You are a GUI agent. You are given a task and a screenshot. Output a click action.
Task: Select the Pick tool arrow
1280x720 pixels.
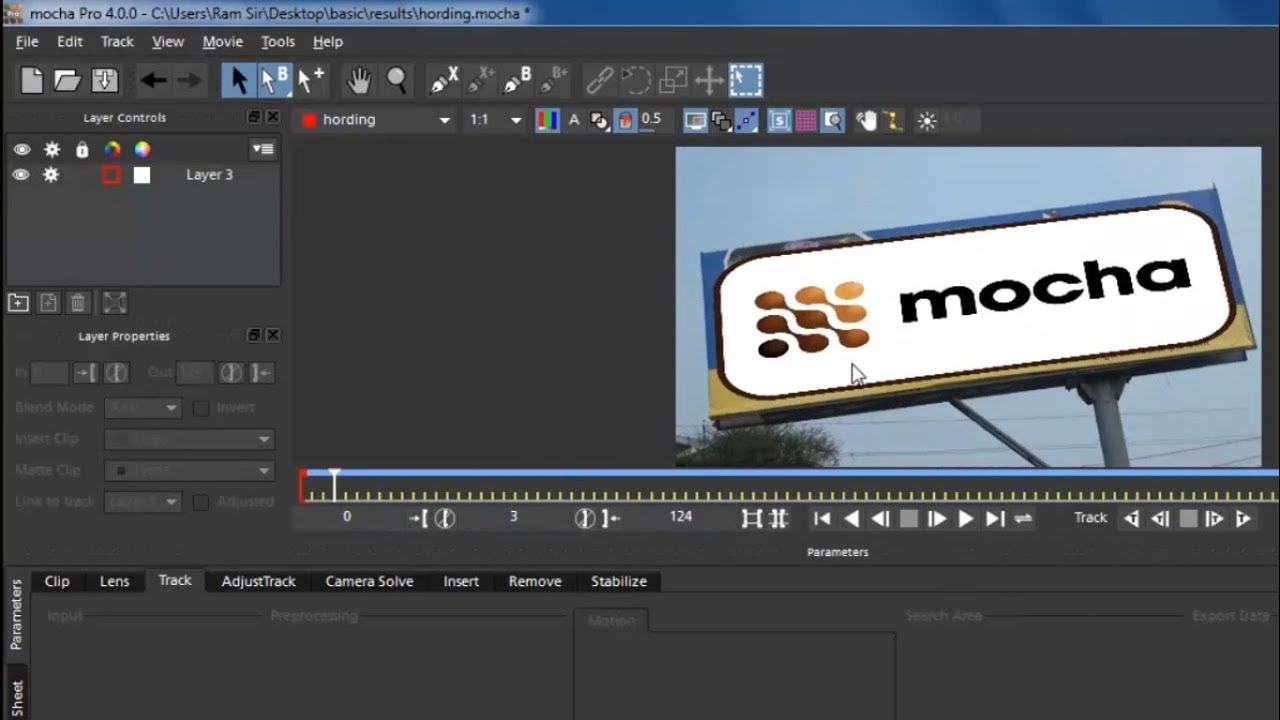238,80
